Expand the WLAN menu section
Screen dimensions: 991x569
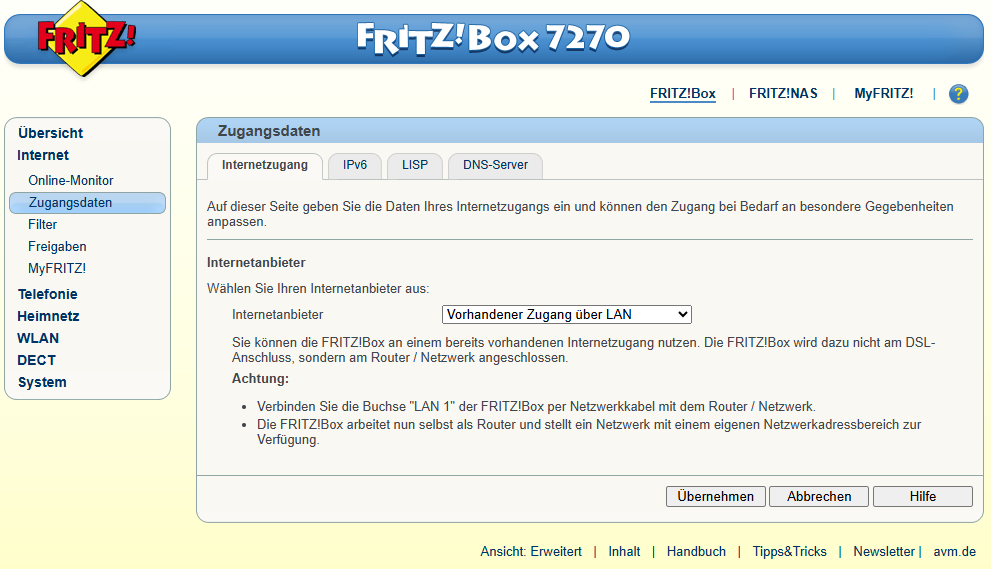[x=38, y=338]
